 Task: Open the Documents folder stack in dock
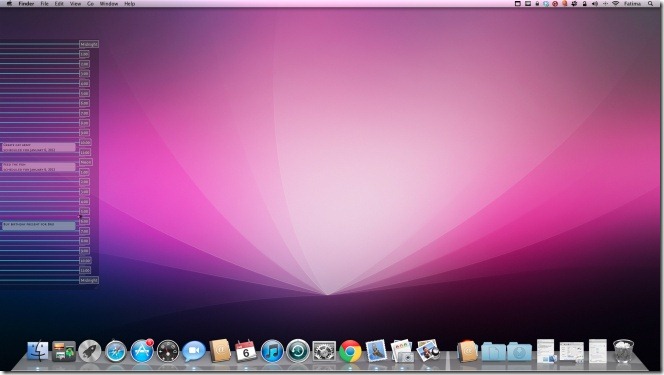[494, 352]
